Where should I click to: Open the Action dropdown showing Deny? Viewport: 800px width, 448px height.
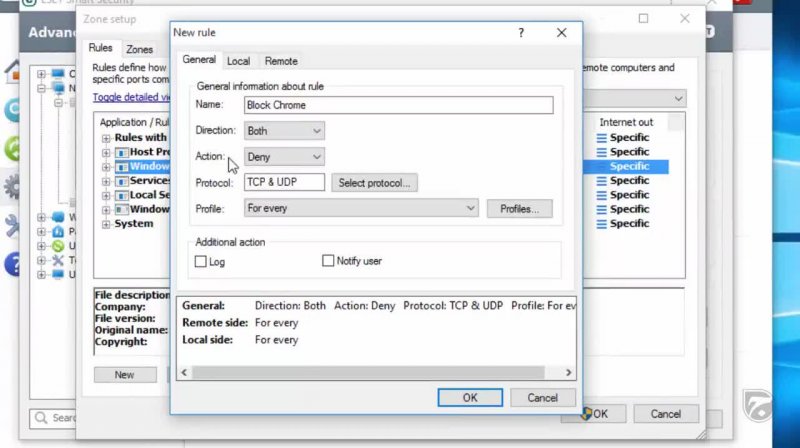pyautogui.click(x=284, y=157)
